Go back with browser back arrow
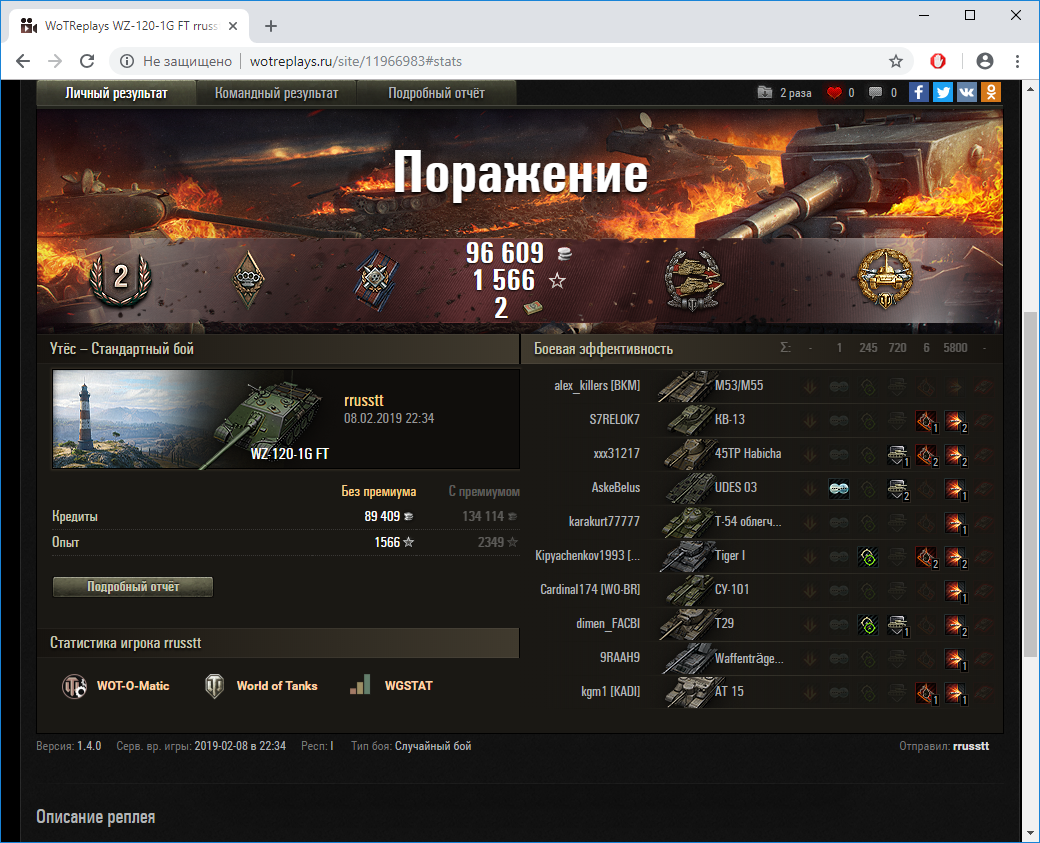The height and width of the screenshot is (843, 1040). point(23,61)
